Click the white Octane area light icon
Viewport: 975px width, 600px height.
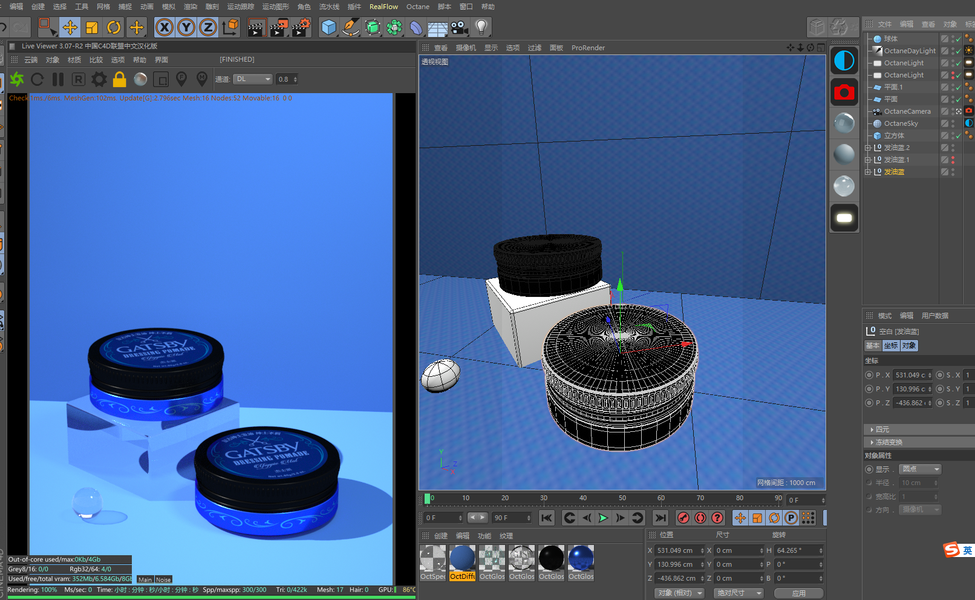844,218
